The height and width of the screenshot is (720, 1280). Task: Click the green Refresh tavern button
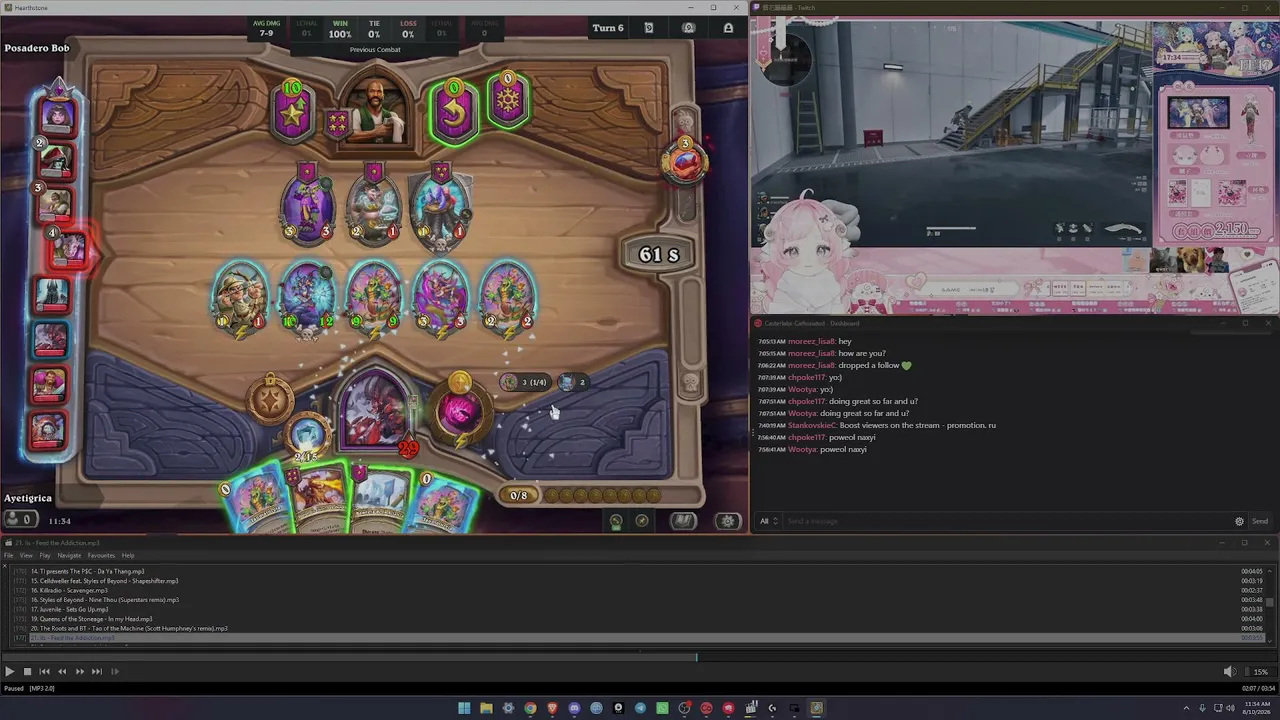click(x=453, y=110)
